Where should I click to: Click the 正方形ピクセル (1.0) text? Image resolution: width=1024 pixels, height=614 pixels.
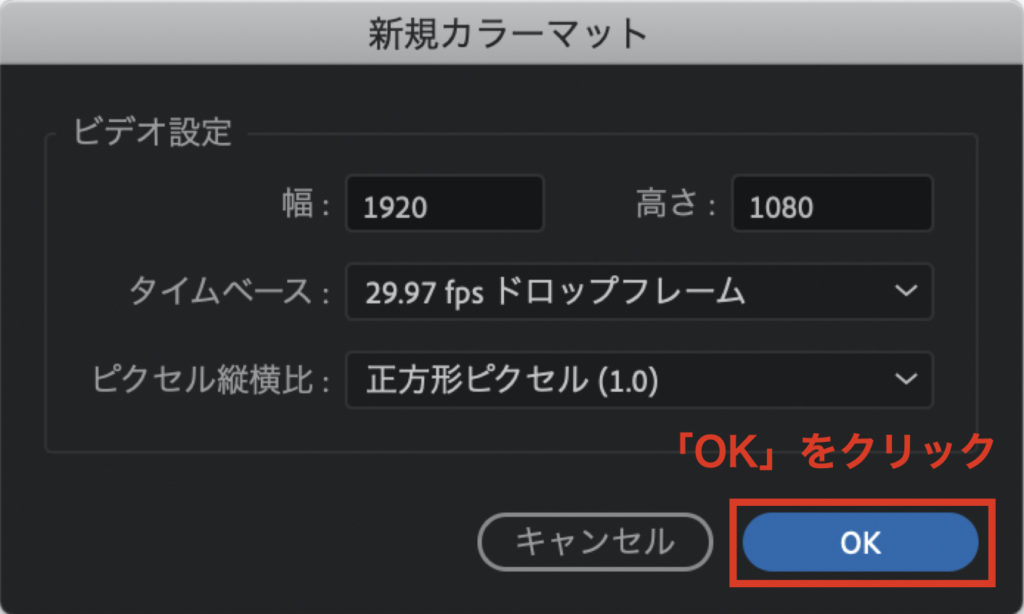pyautogui.click(x=512, y=380)
